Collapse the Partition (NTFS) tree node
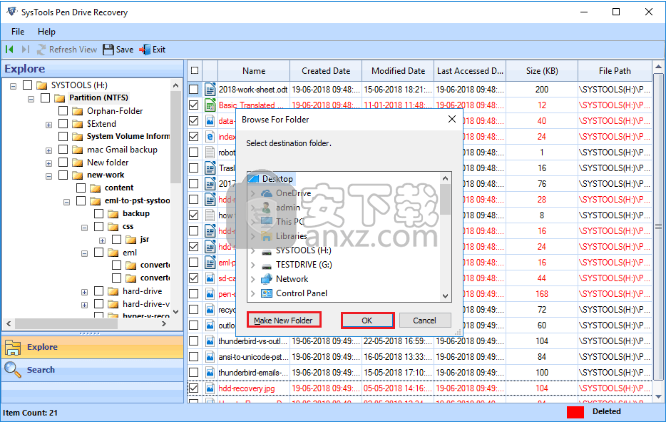Image resolution: width=669 pixels, height=422 pixels. click(31, 99)
